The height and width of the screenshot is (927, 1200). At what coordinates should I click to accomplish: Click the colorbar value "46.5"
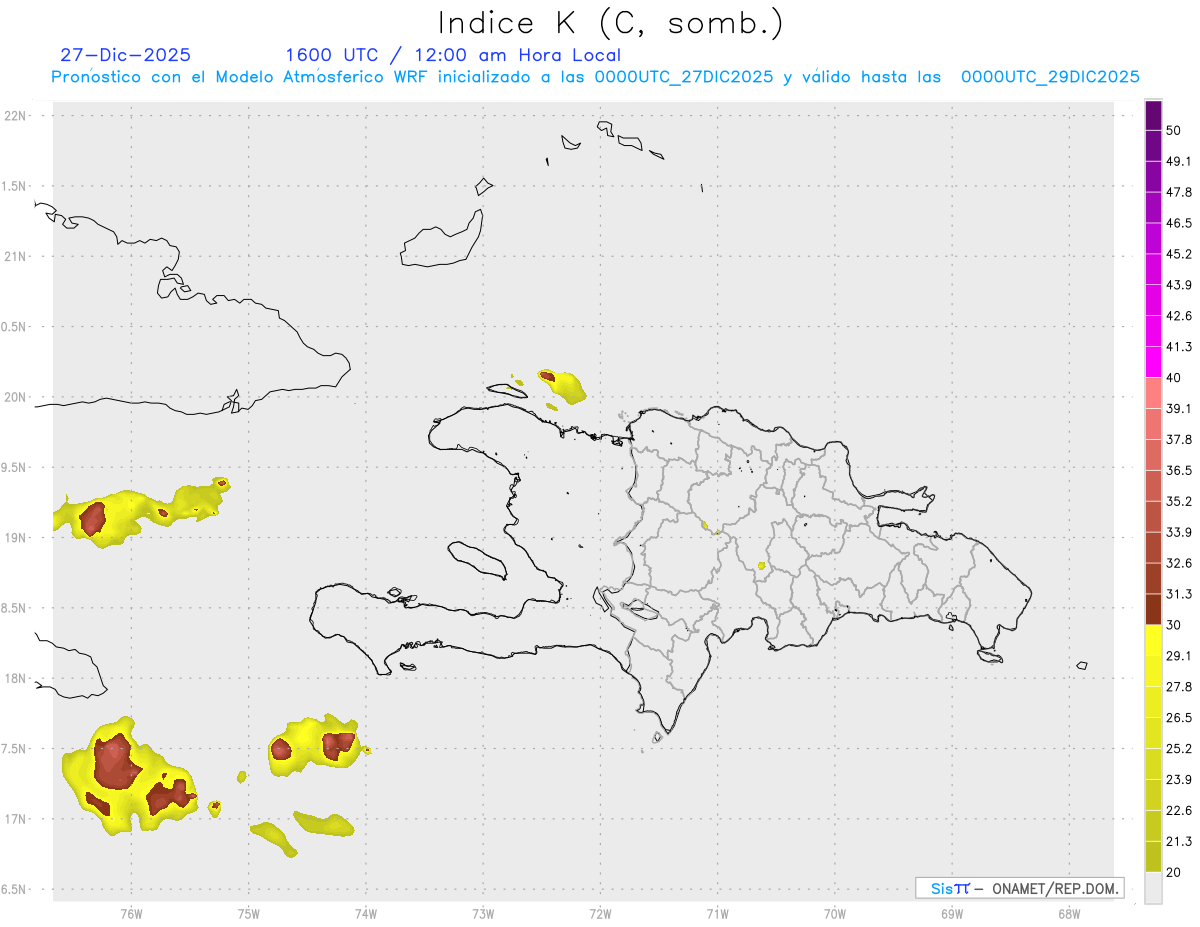(1179, 223)
